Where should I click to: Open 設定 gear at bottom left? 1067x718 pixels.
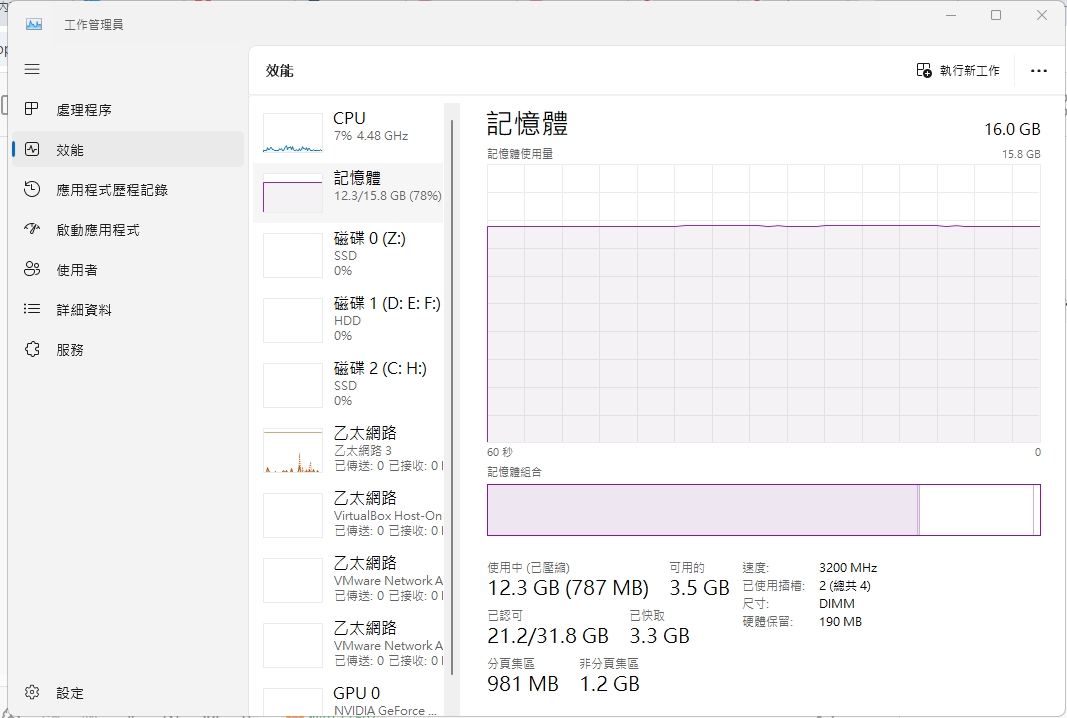coord(32,692)
